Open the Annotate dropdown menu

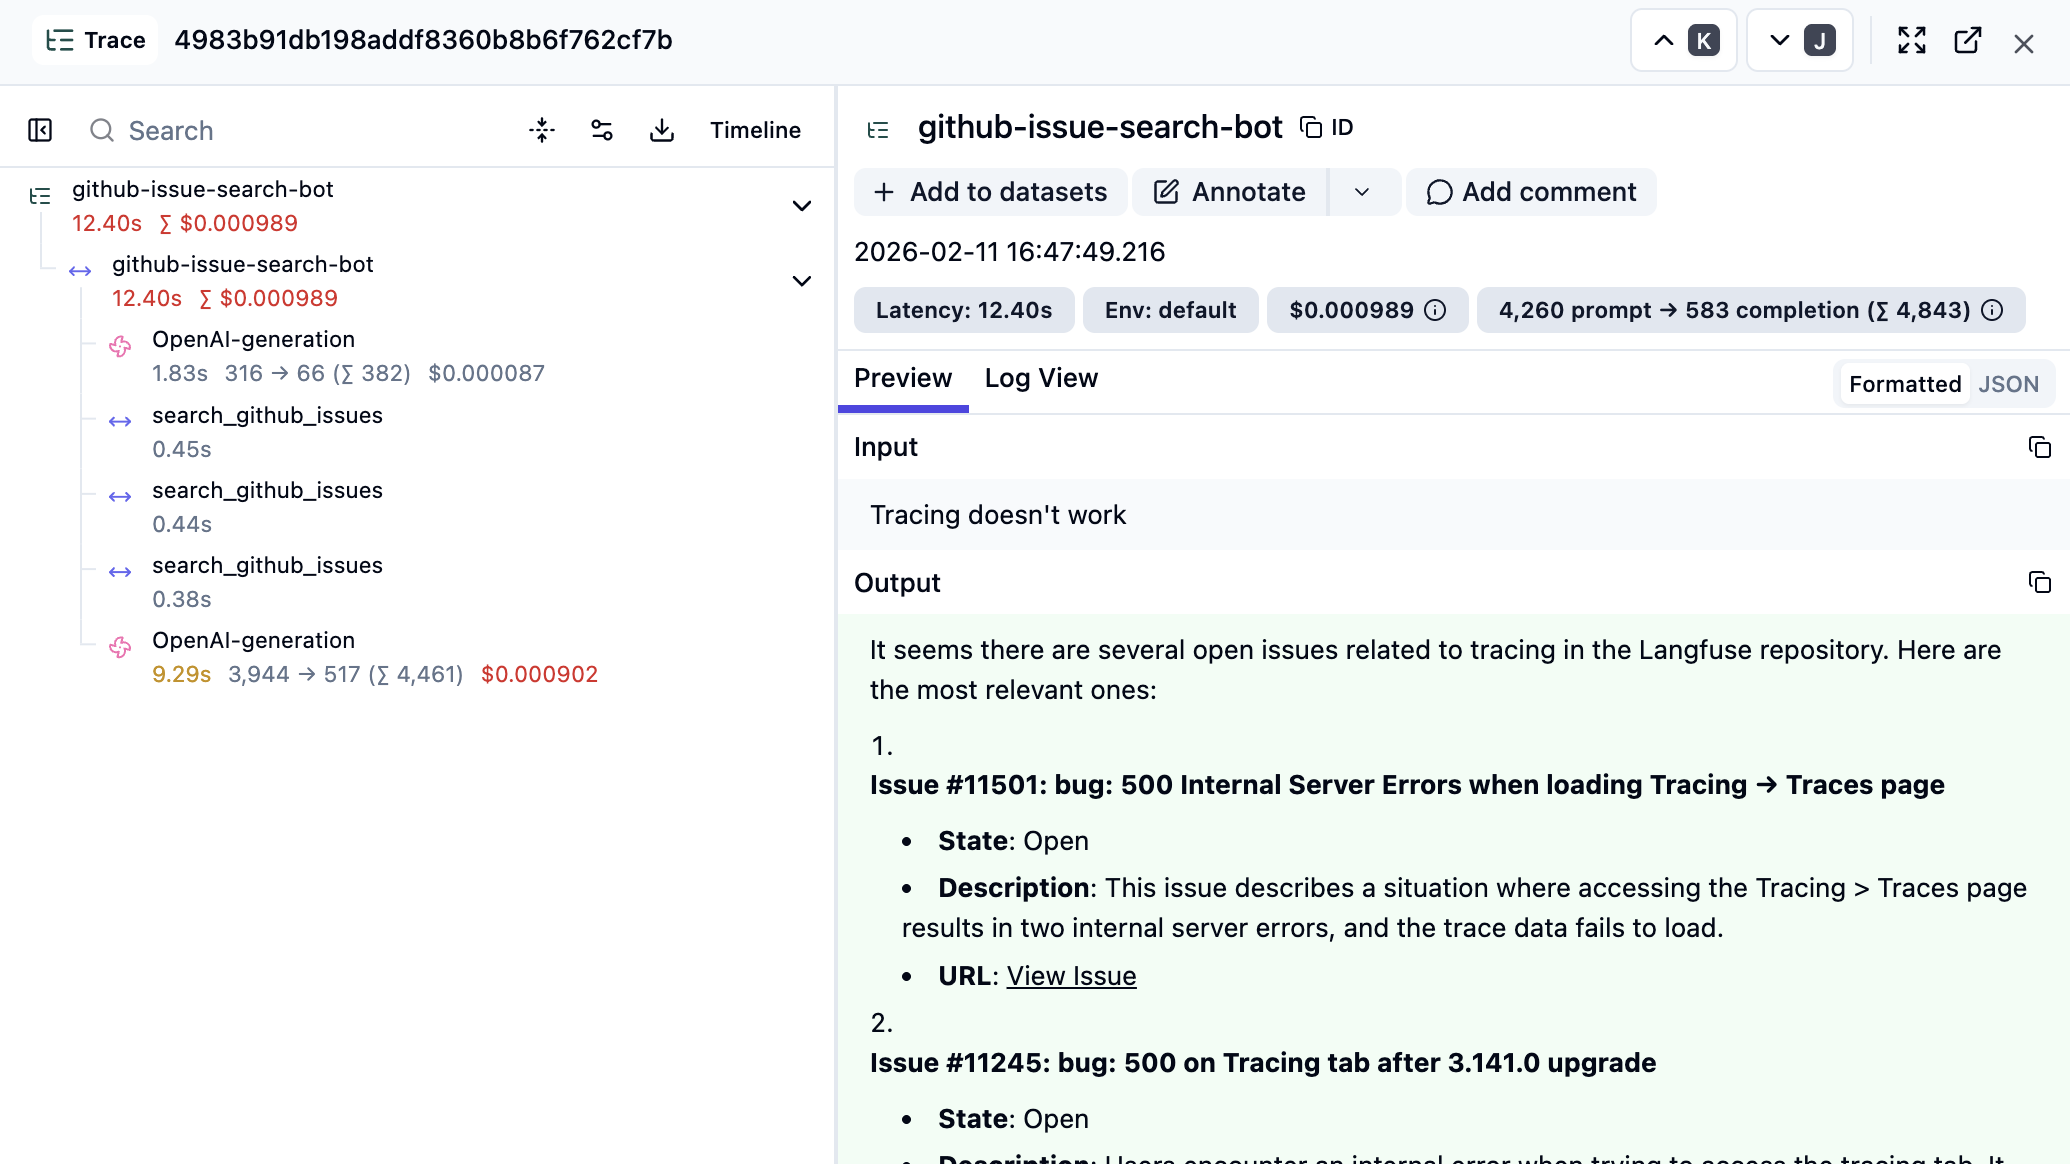click(x=1364, y=191)
